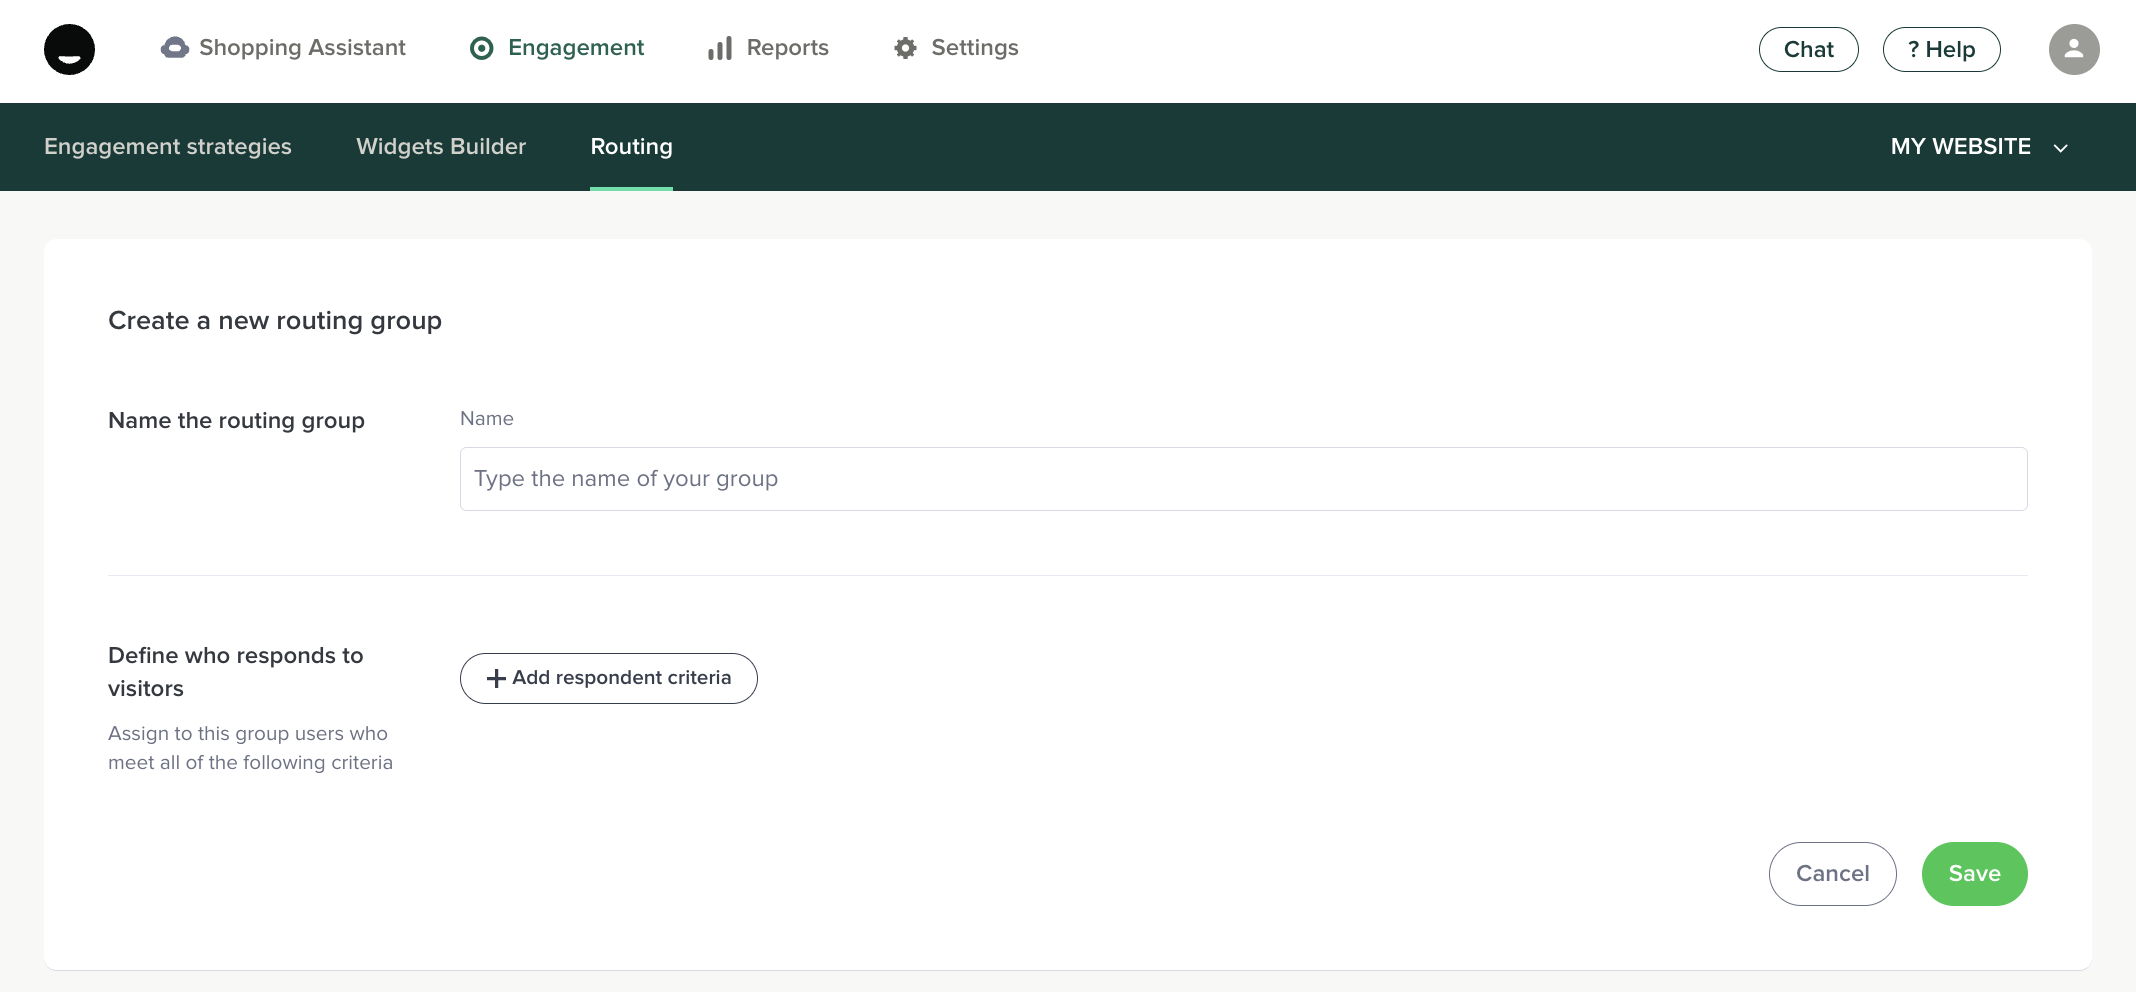Open the user profile avatar
The height and width of the screenshot is (992, 2136).
pyautogui.click(x=2073, y=49)
